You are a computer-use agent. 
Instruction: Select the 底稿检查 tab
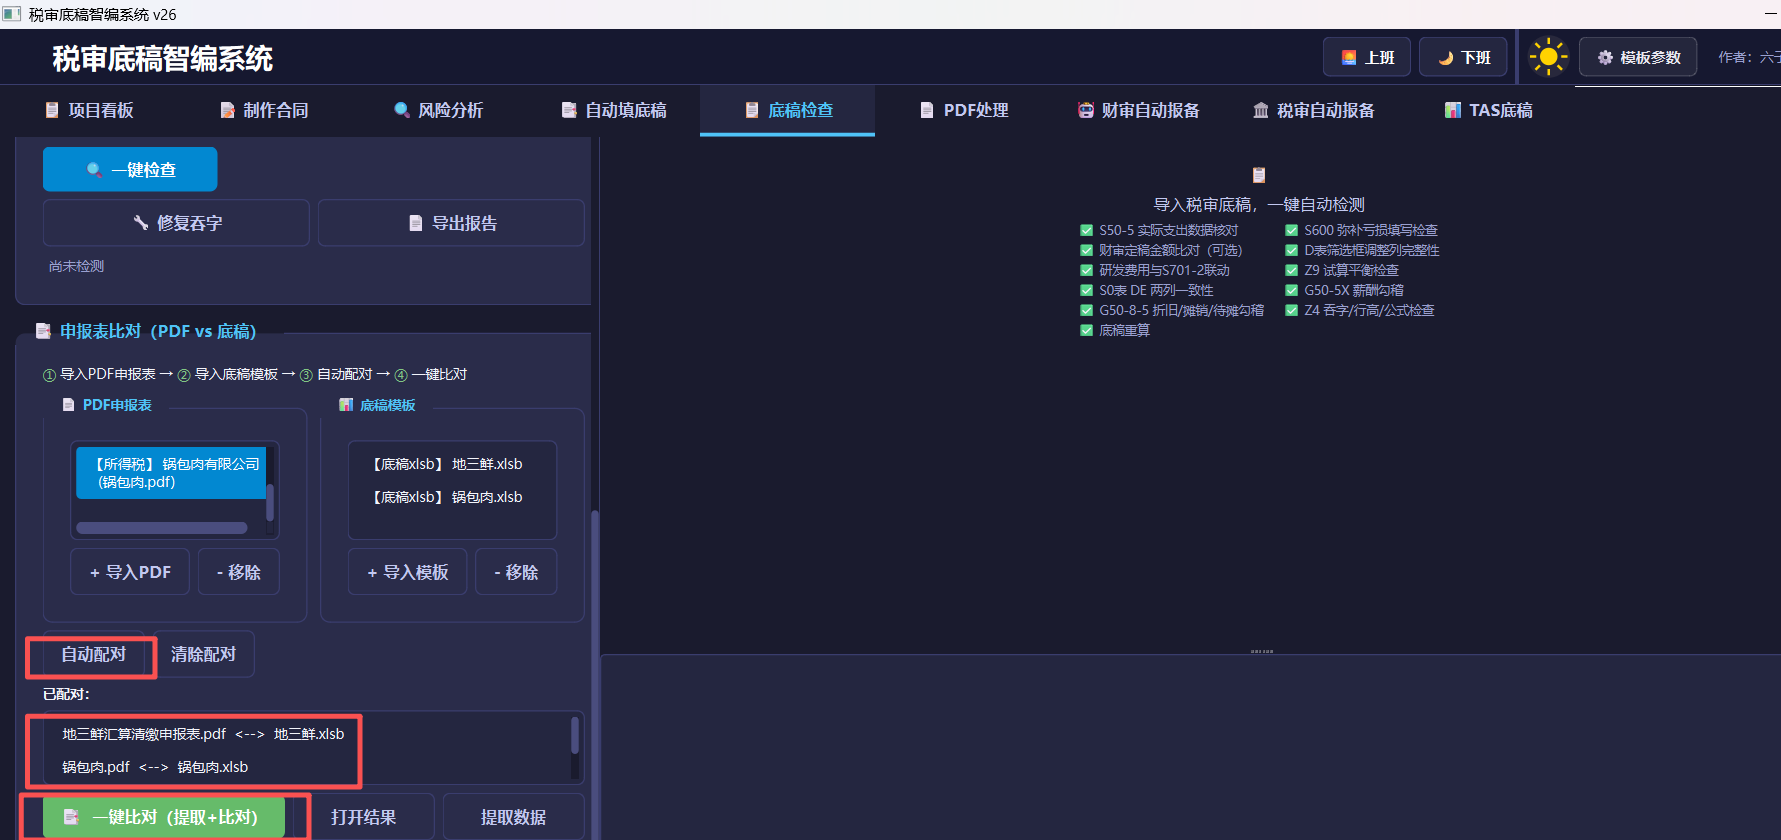(x=788, y=110)
